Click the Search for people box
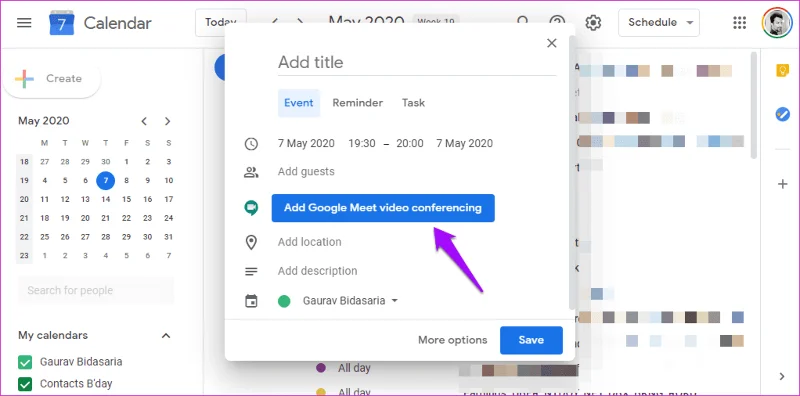 coord(96,290)
